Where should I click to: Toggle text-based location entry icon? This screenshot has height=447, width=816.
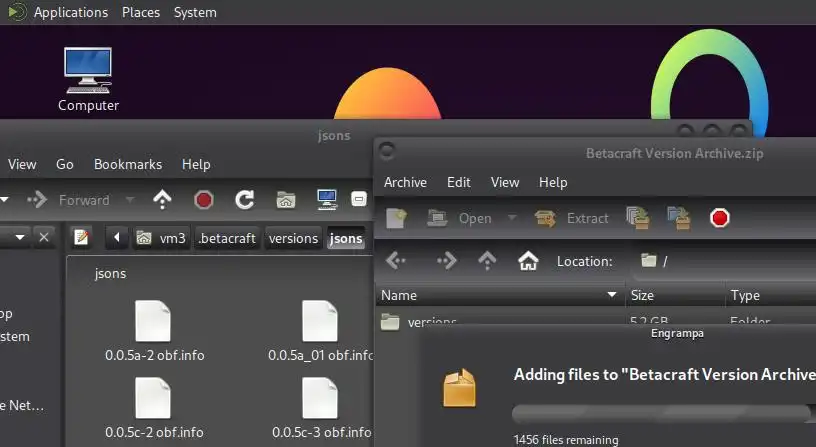[81, 238]
